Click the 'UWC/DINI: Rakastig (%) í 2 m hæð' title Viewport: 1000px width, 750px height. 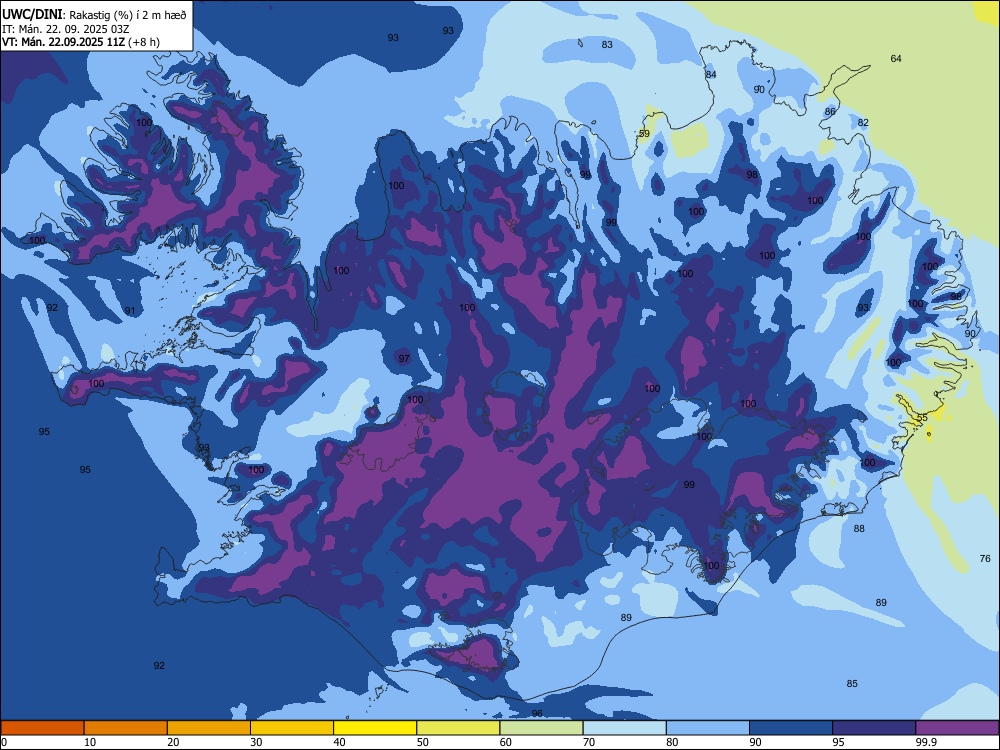(94, 14)
